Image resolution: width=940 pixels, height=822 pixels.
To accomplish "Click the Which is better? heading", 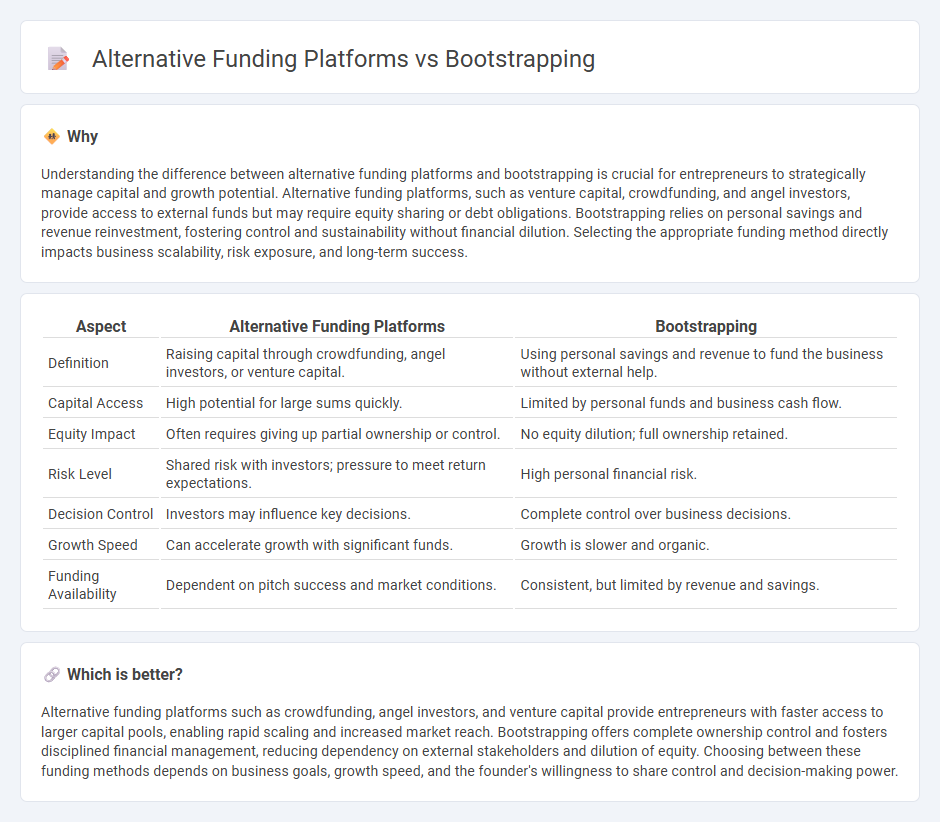I will (125, 675).
